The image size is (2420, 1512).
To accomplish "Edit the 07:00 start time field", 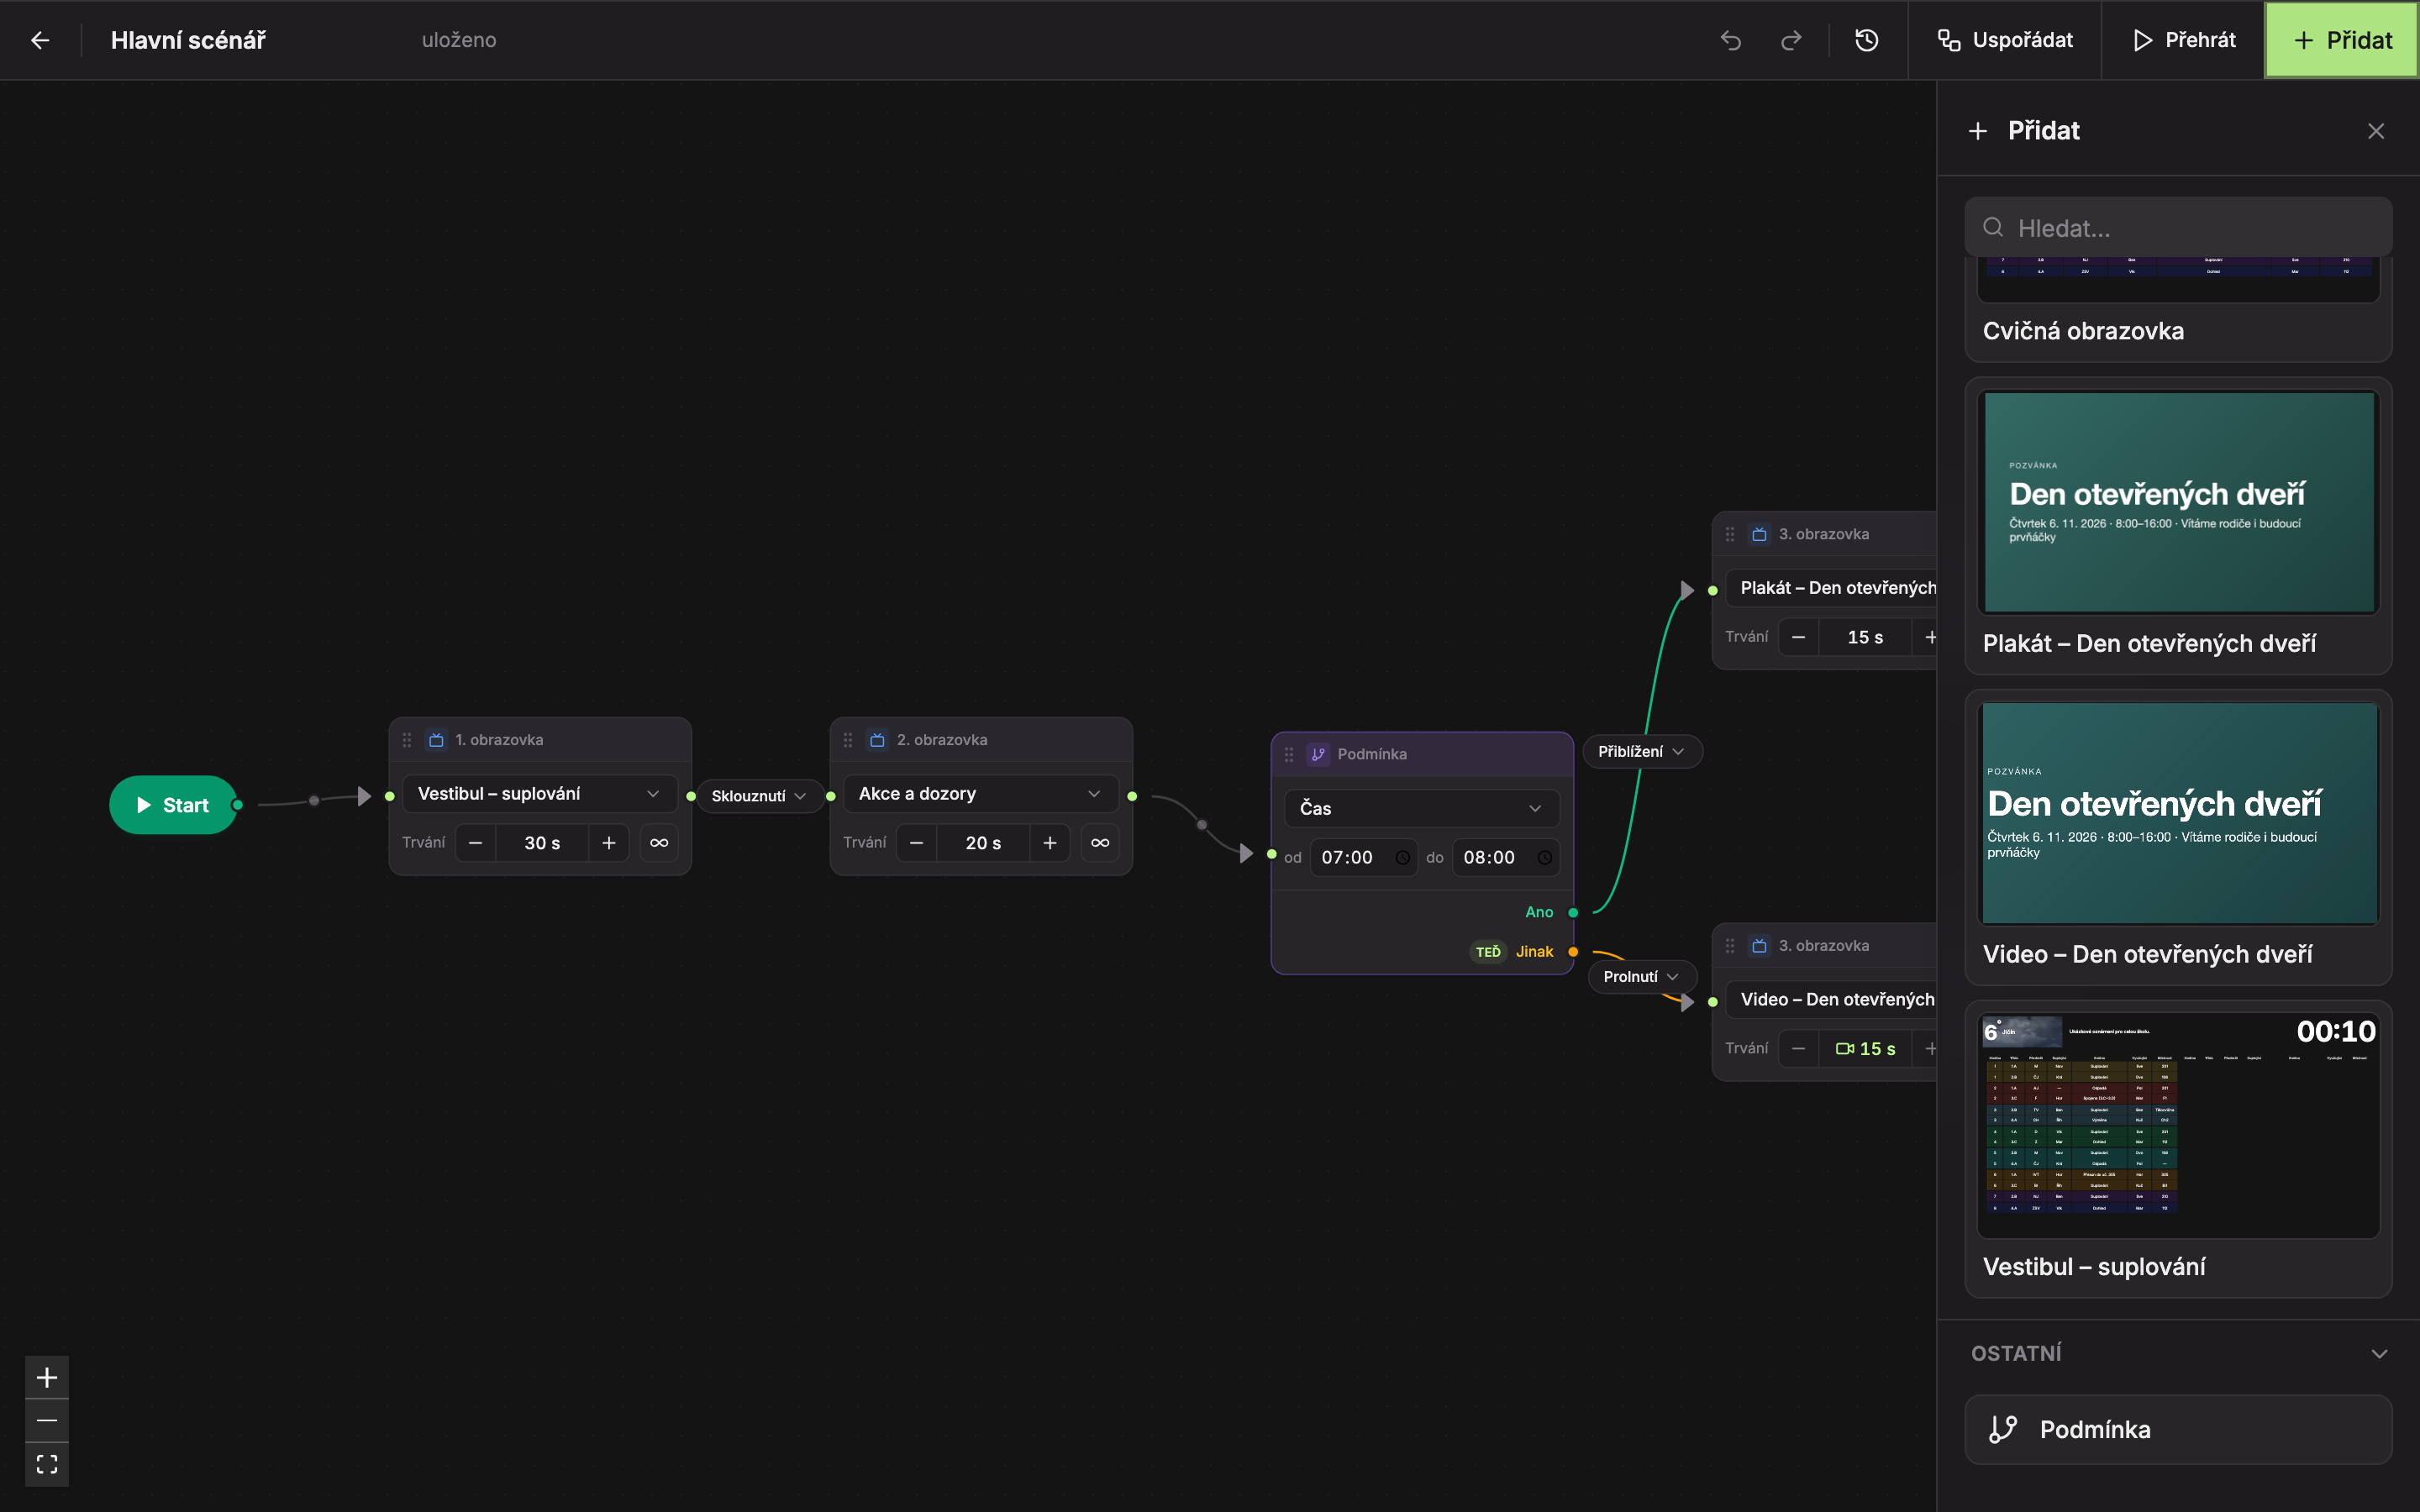I will (1364, 857).
